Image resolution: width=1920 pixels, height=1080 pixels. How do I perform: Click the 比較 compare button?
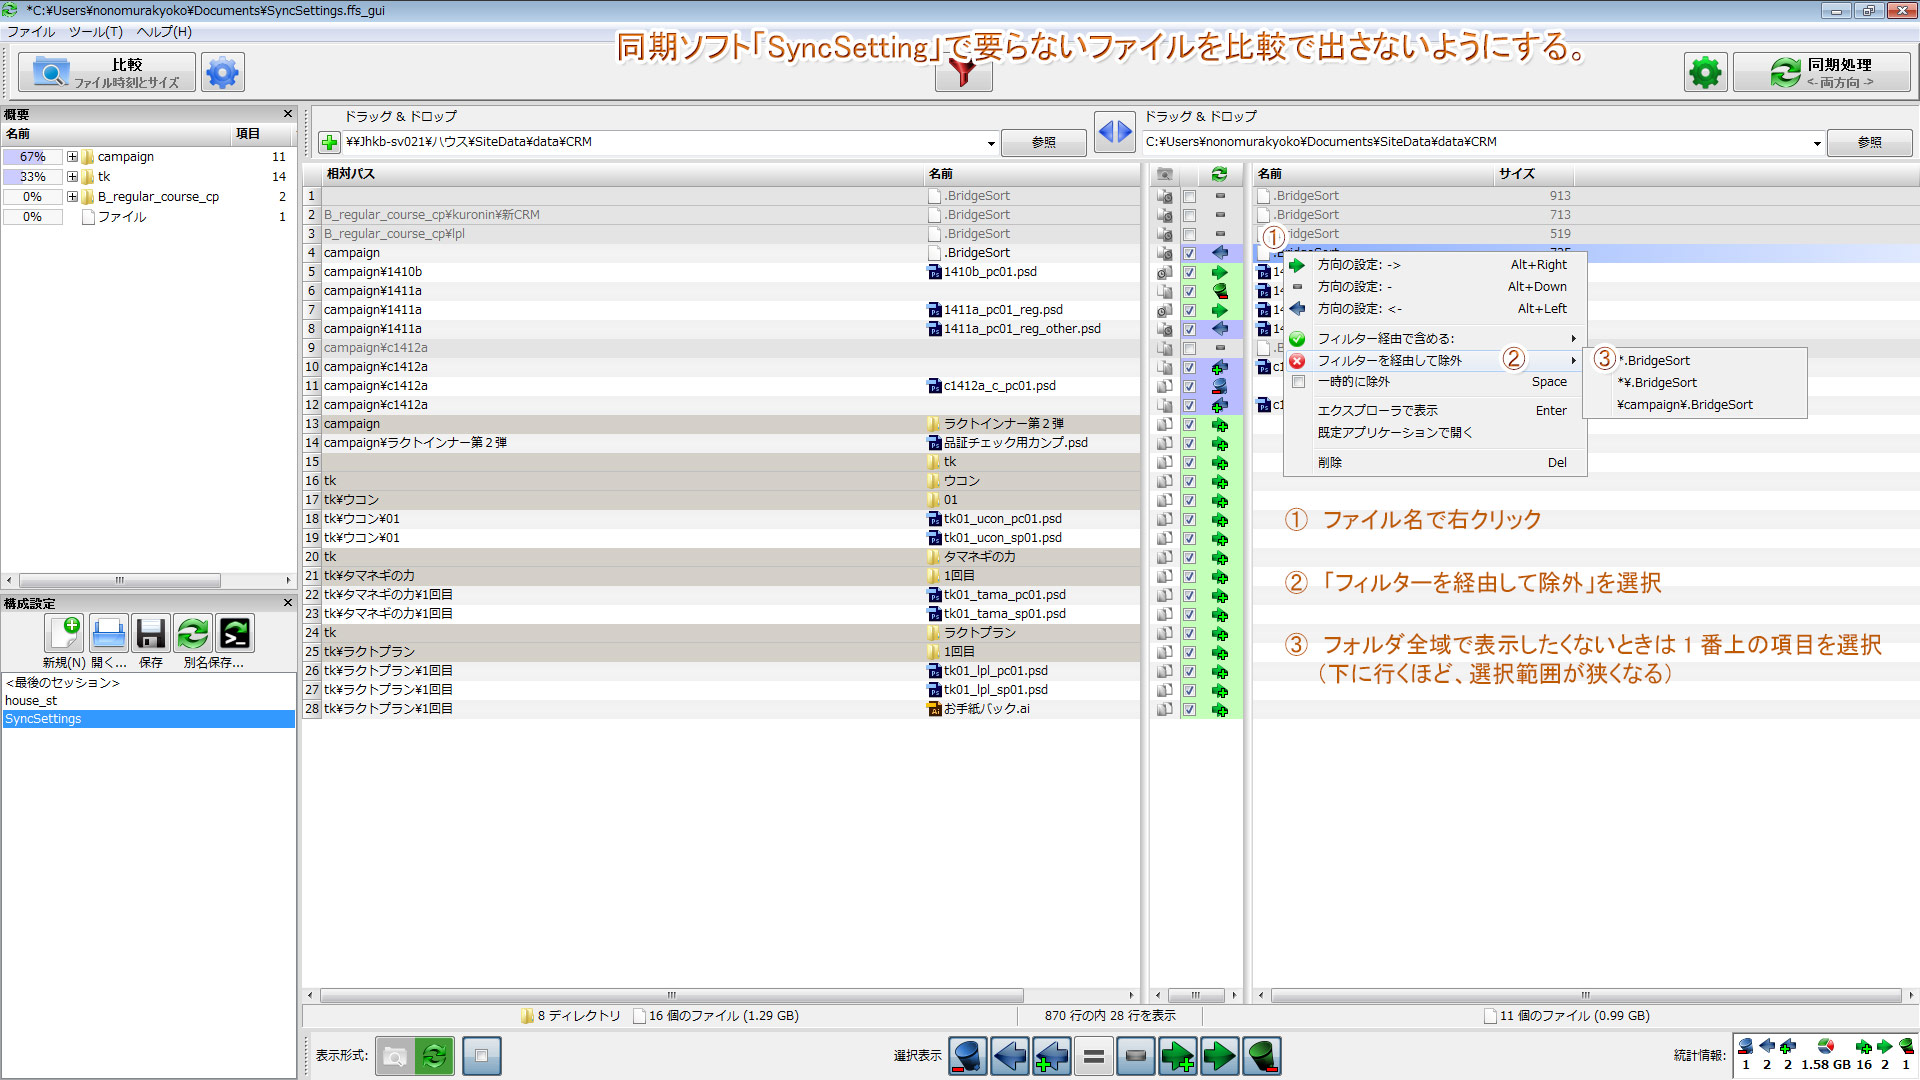[107, 73]
